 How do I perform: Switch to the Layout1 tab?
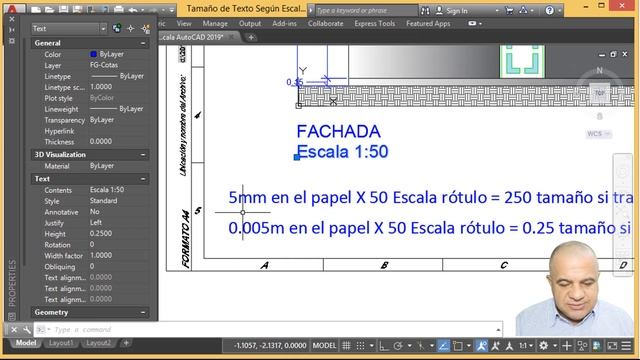[x=61, y=343]
